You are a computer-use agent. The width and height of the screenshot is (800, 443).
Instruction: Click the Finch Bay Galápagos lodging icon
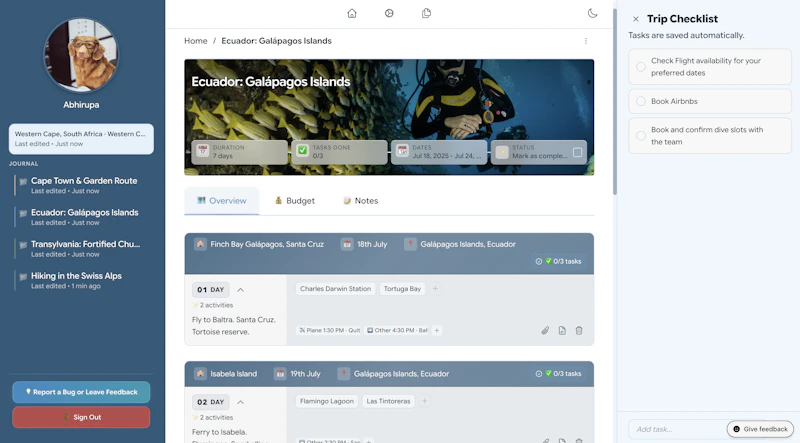(x=200, y=244)
